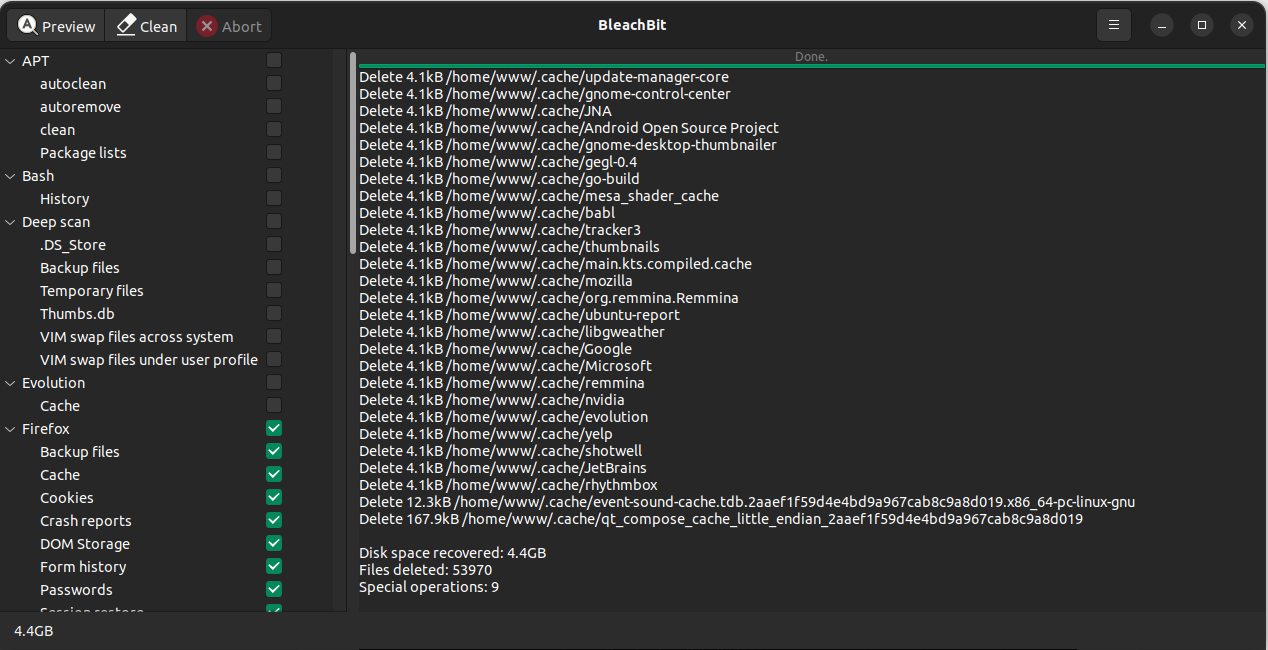Click the cleaner list scrollbar
This screenshot has width=1268, height=650.
(353, 152)
